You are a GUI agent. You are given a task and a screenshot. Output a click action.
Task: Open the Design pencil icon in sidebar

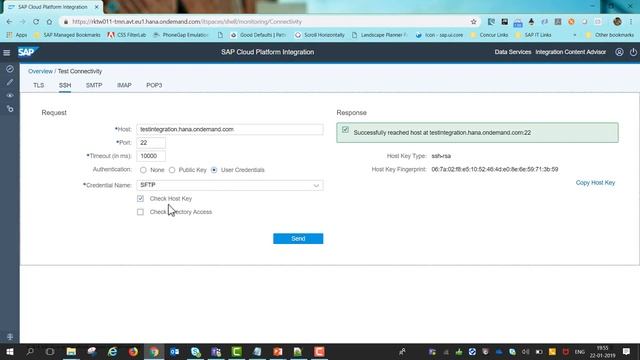[10, 82]
